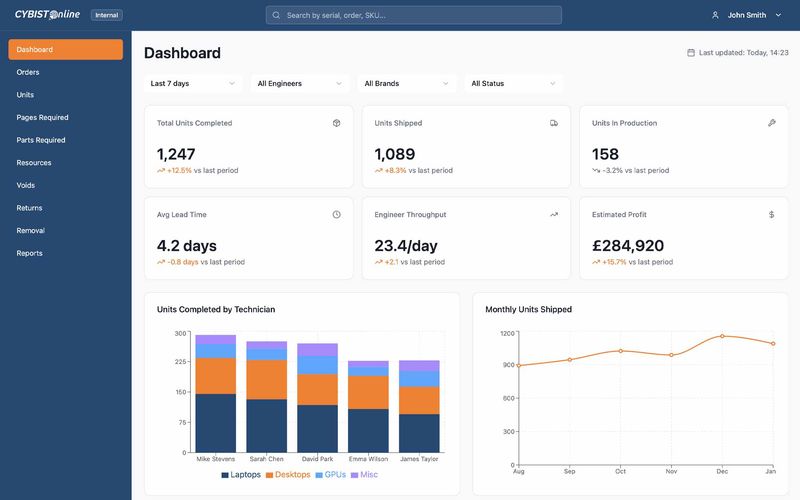800x500 pixels.
Task: Click the clock icon on Avg Lead Time
Action: 336,215
